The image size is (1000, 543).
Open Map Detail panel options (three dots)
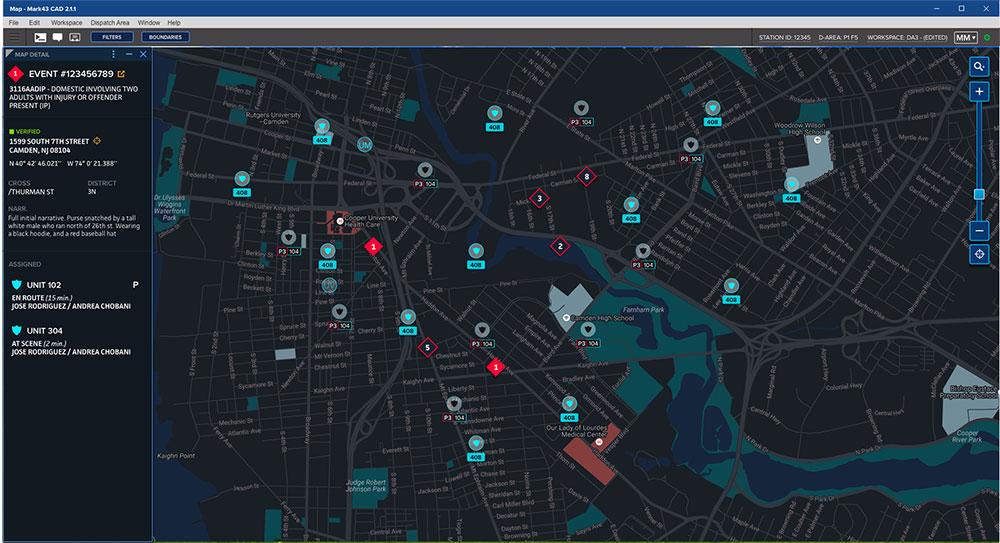[113, 54]
